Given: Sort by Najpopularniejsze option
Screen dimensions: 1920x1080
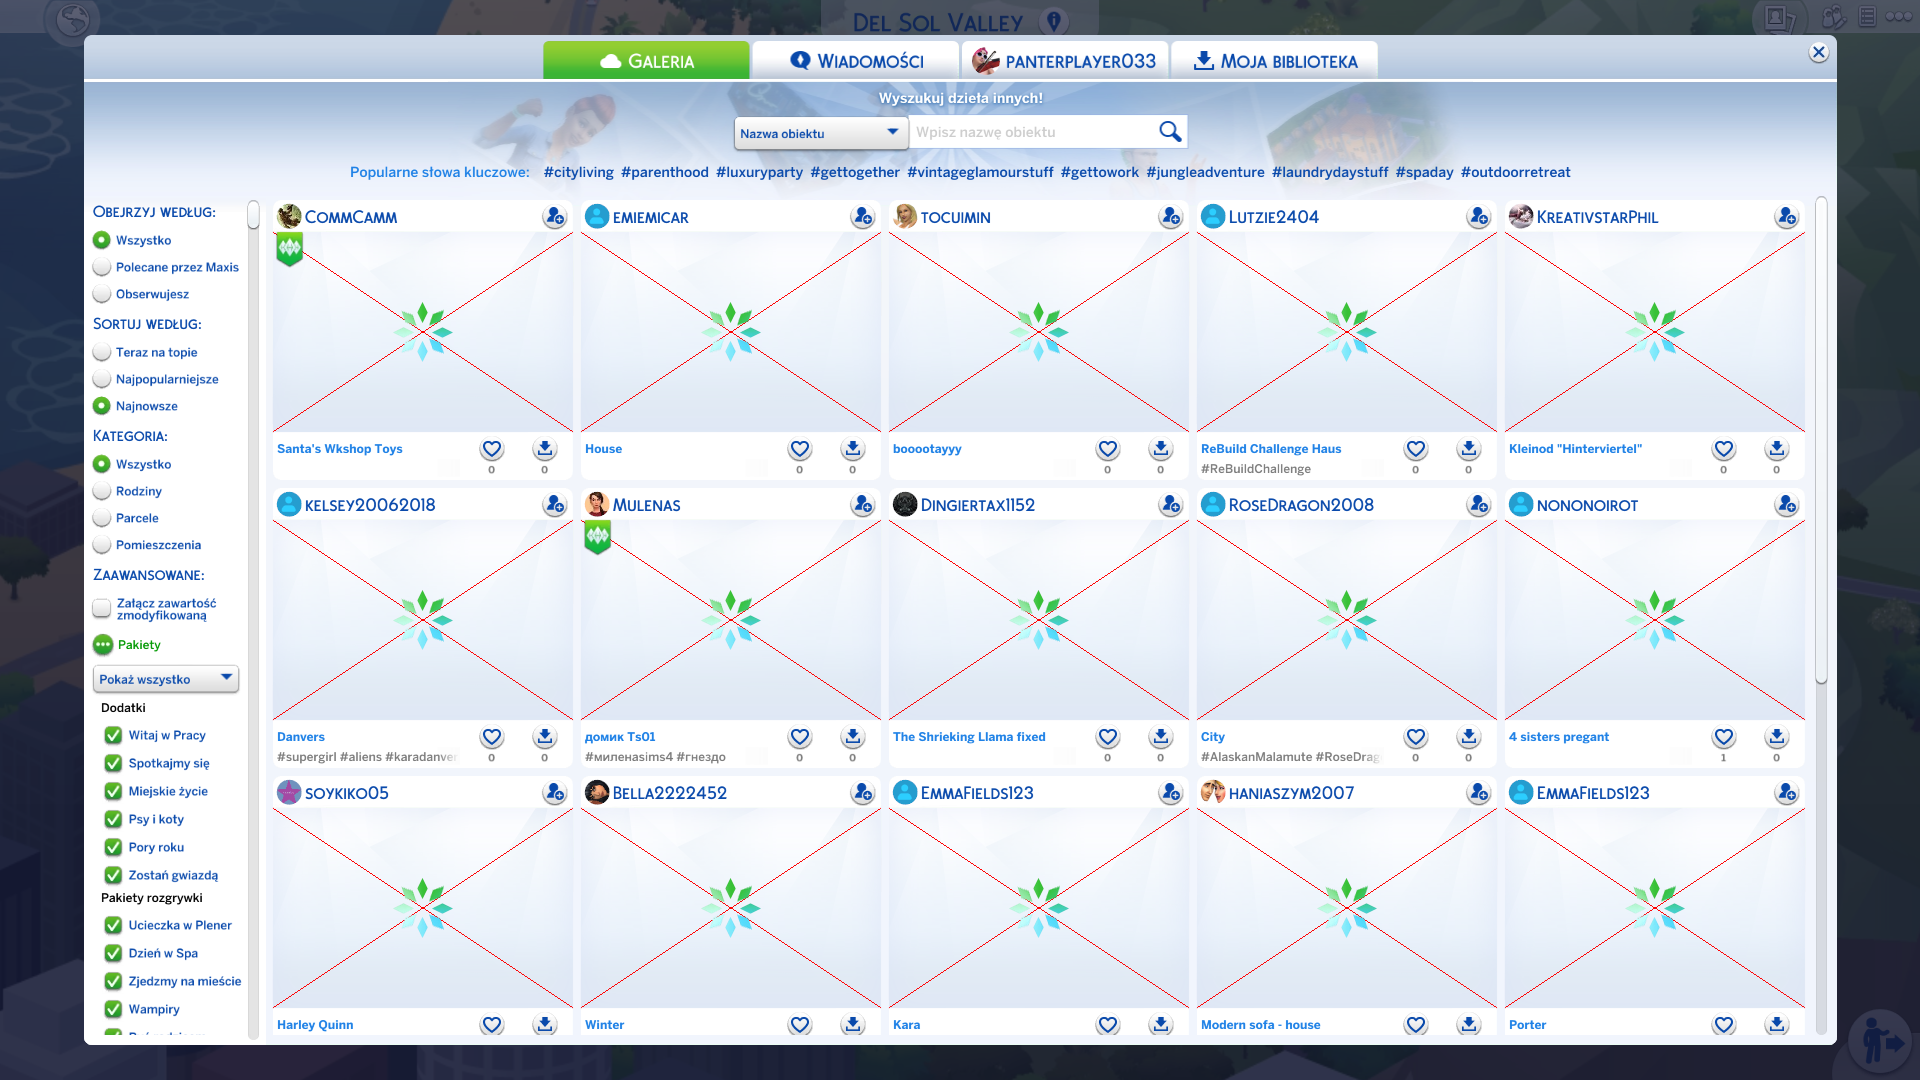Looking at the screenshot, I should tap(102, 379).
